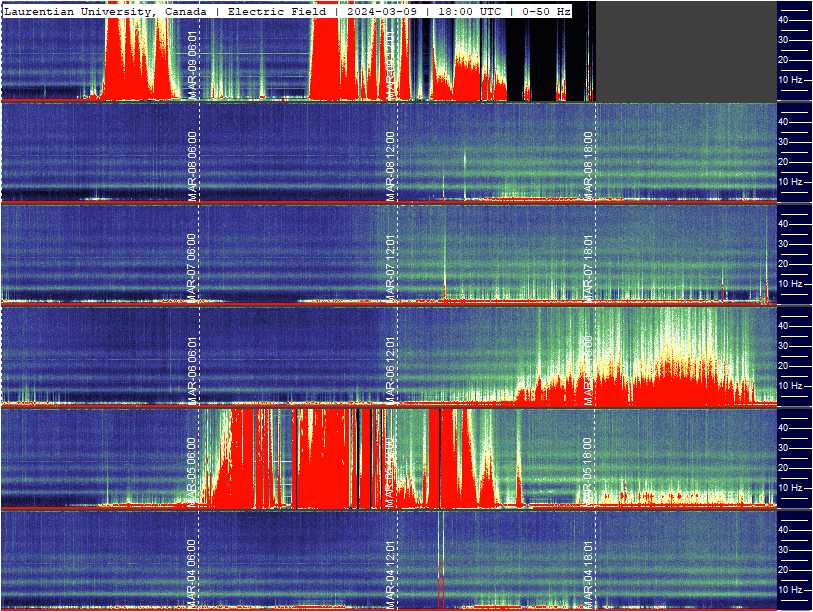Screen dimensions: 813x612
Task: Select the MAR-04 18:01 time marker
Action: pos(588,574)
